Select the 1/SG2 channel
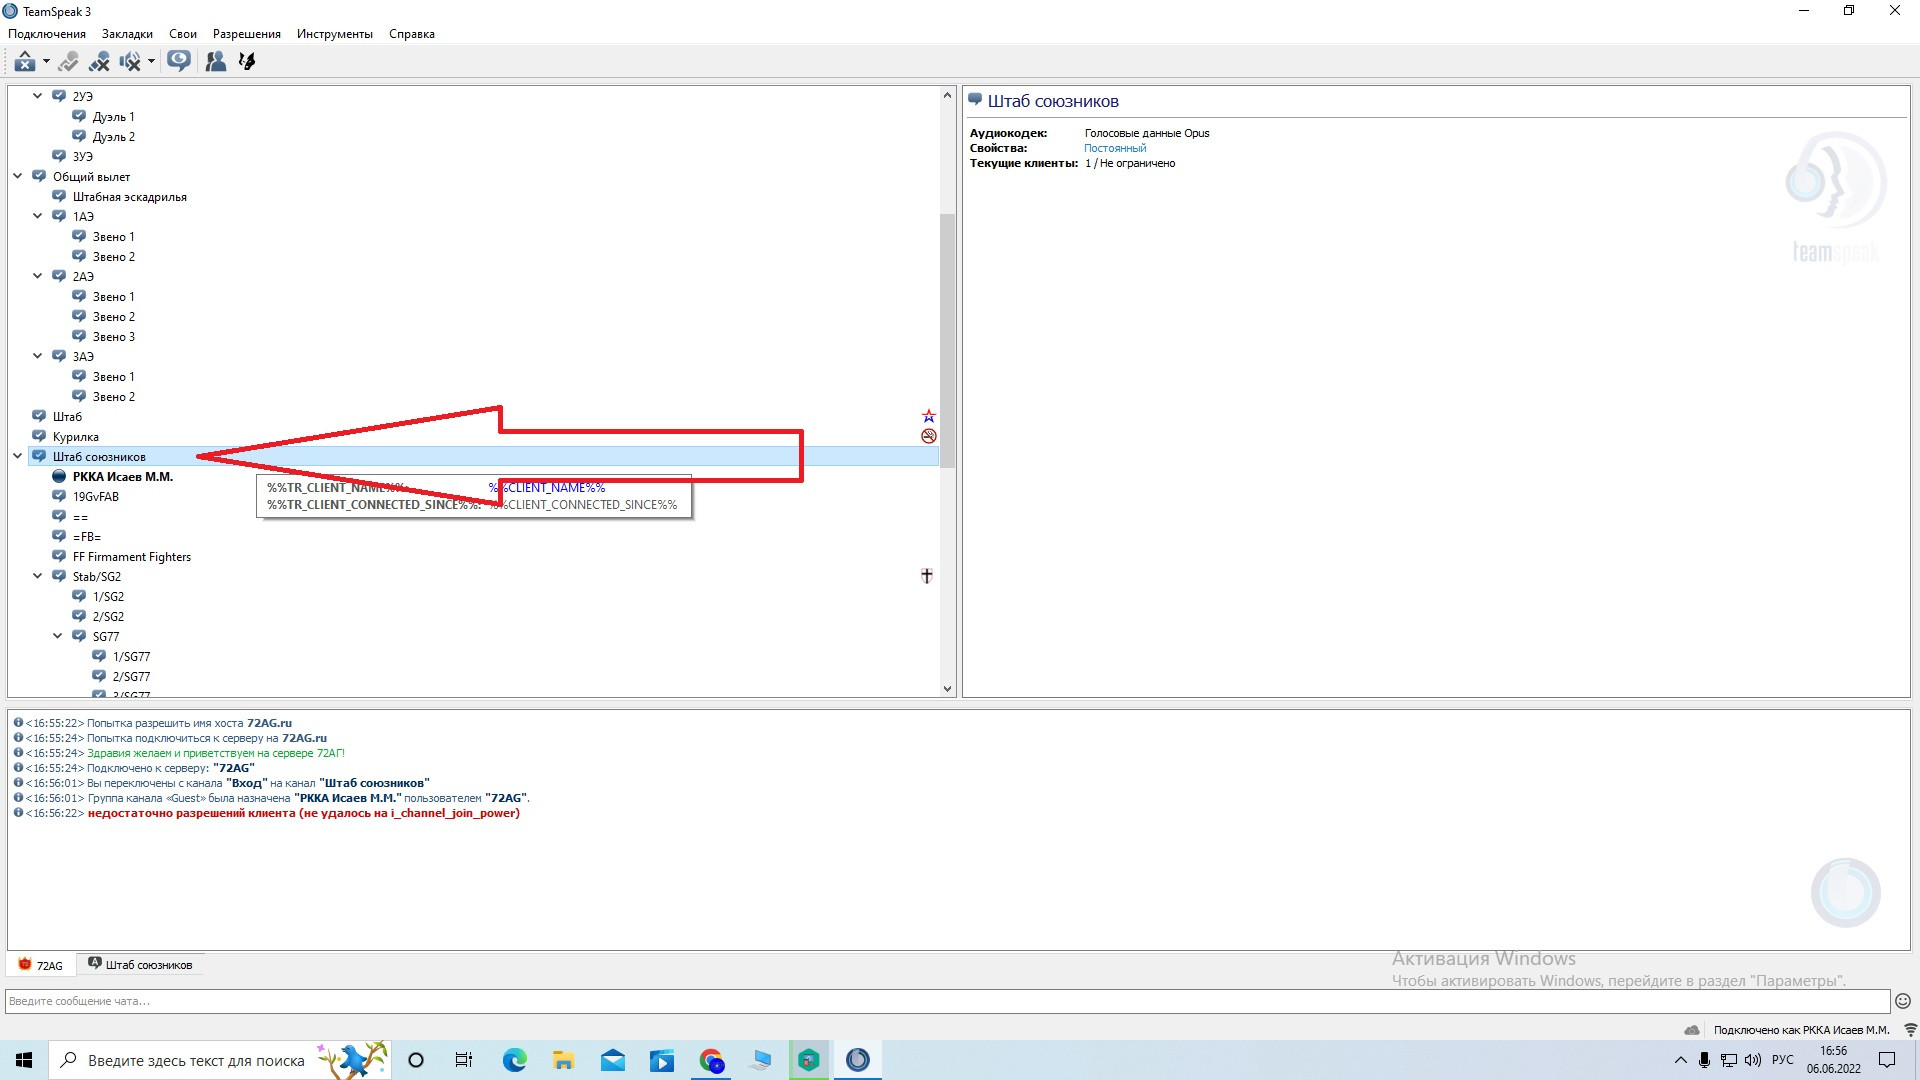This screenshot has width=1920, height=1080. (x=109, y=597)
